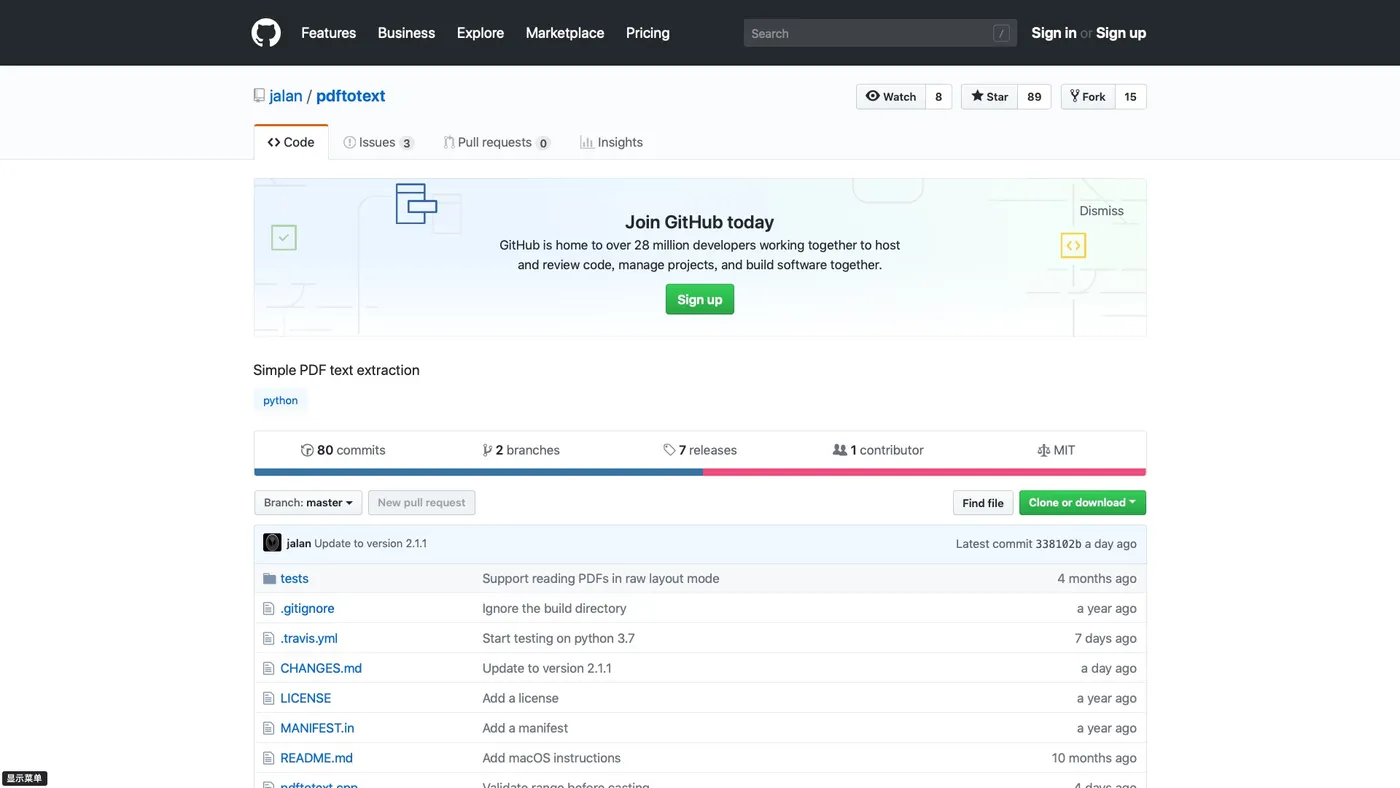Image resolution: width=1400 pixels, height=788 pixels.
Task: Click the Find file button
Action: pos(983,503)
